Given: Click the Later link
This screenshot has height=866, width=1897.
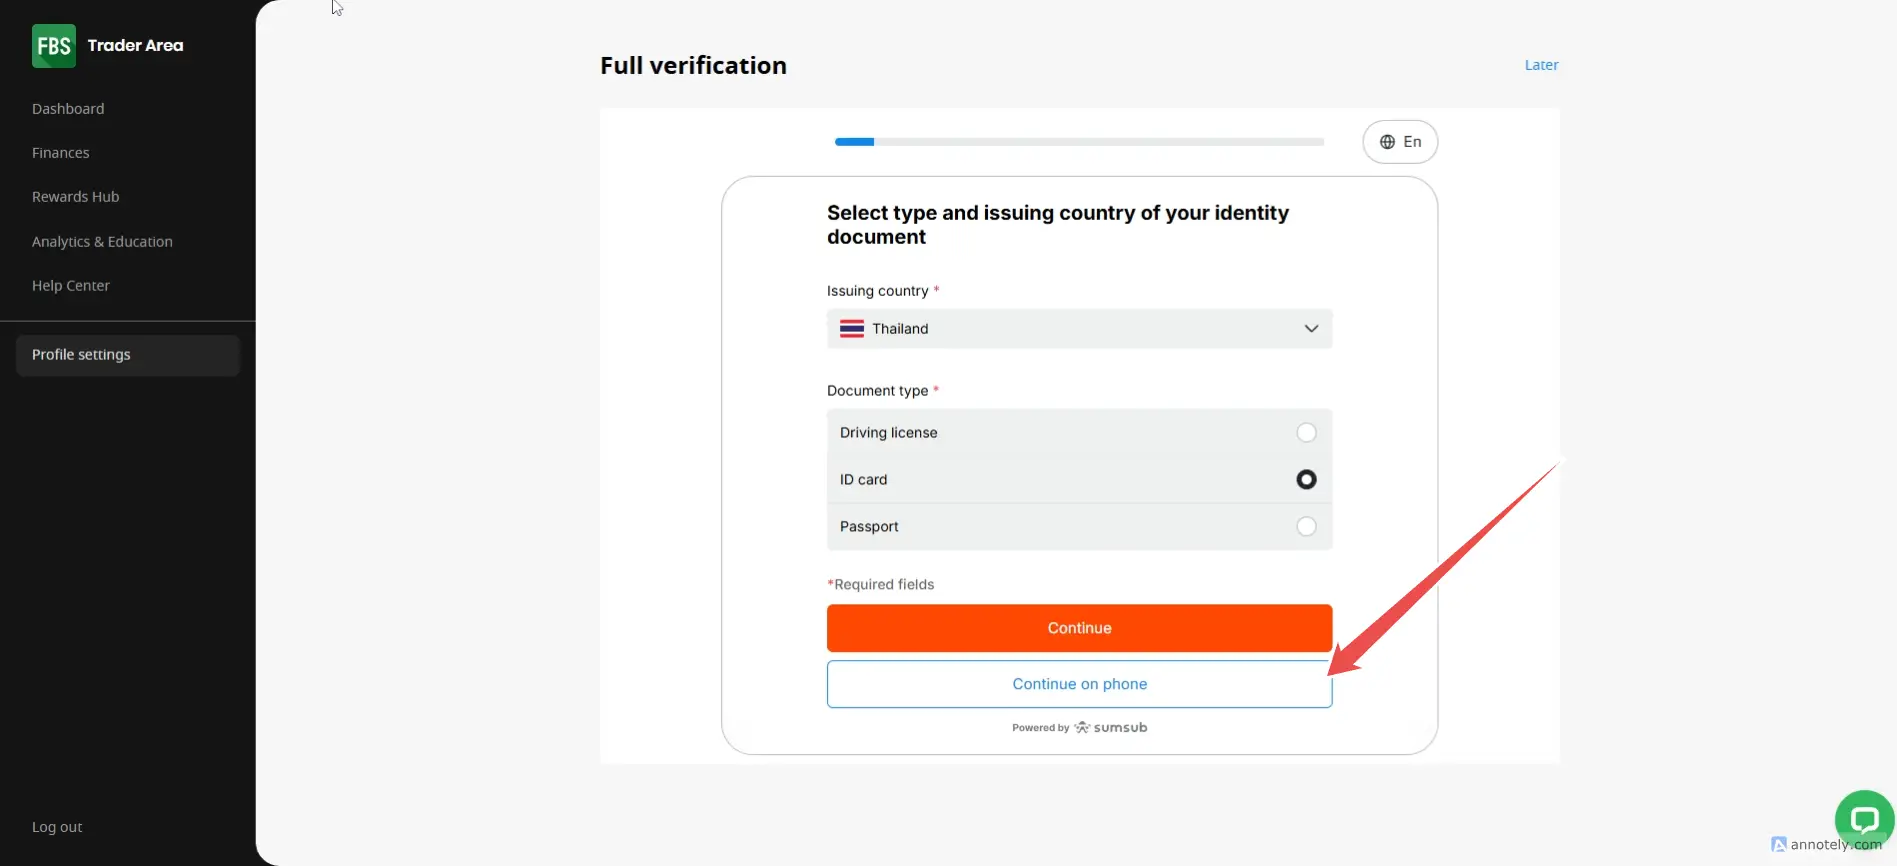Looking at the screenshot, I should coord(1541,65).
